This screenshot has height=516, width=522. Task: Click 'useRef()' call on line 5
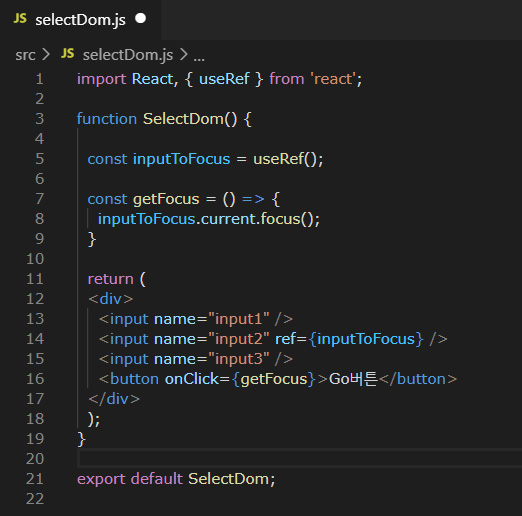[285, 159]
